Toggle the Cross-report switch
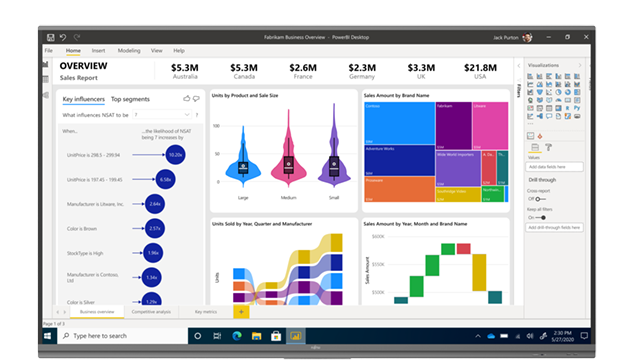 coord(540,199)
